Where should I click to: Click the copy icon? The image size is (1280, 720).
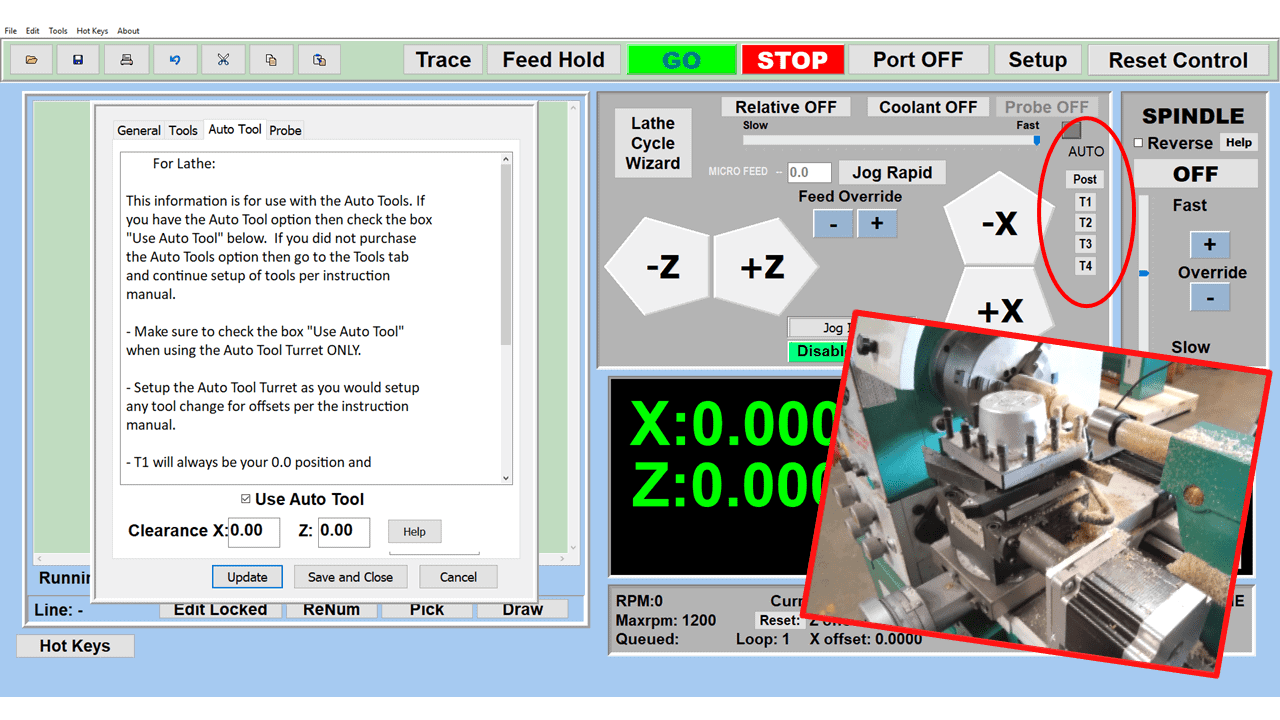[x=271, y=59]
